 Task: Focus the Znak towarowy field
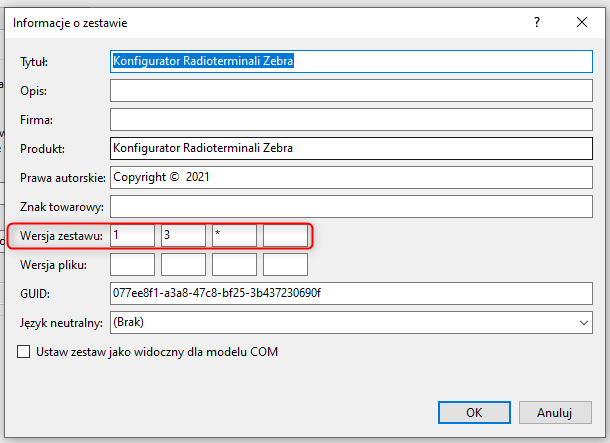[x=350, y=207]
